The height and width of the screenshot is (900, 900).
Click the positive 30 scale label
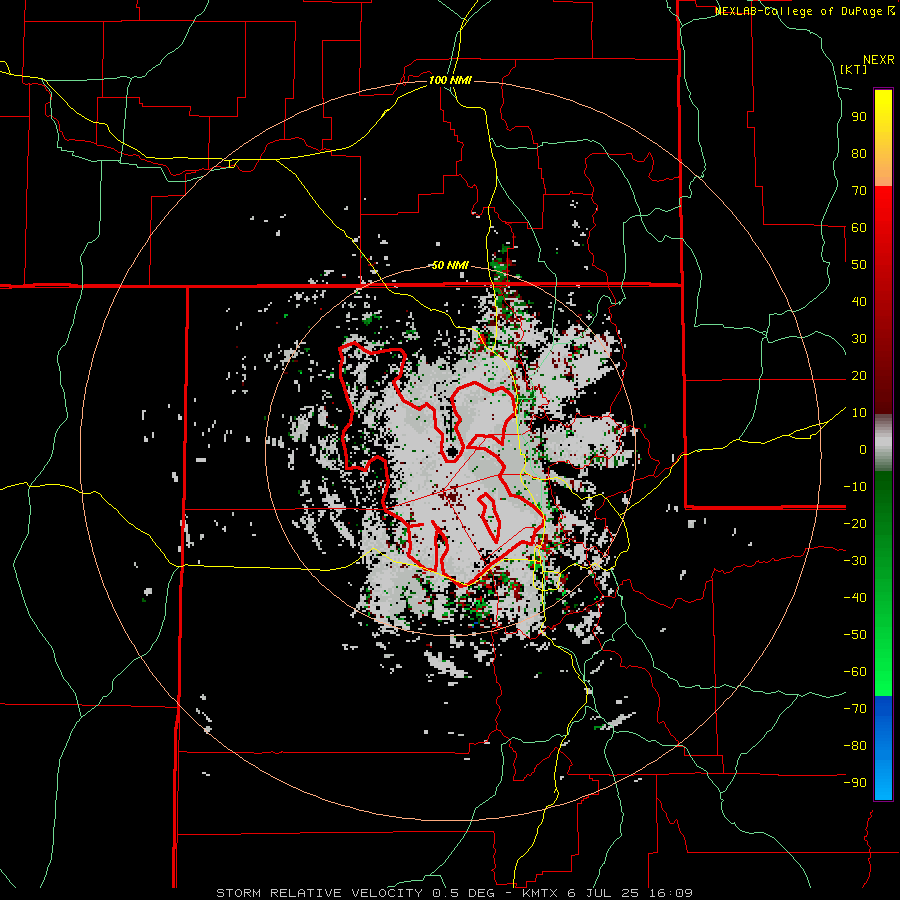tap(859, 339)
